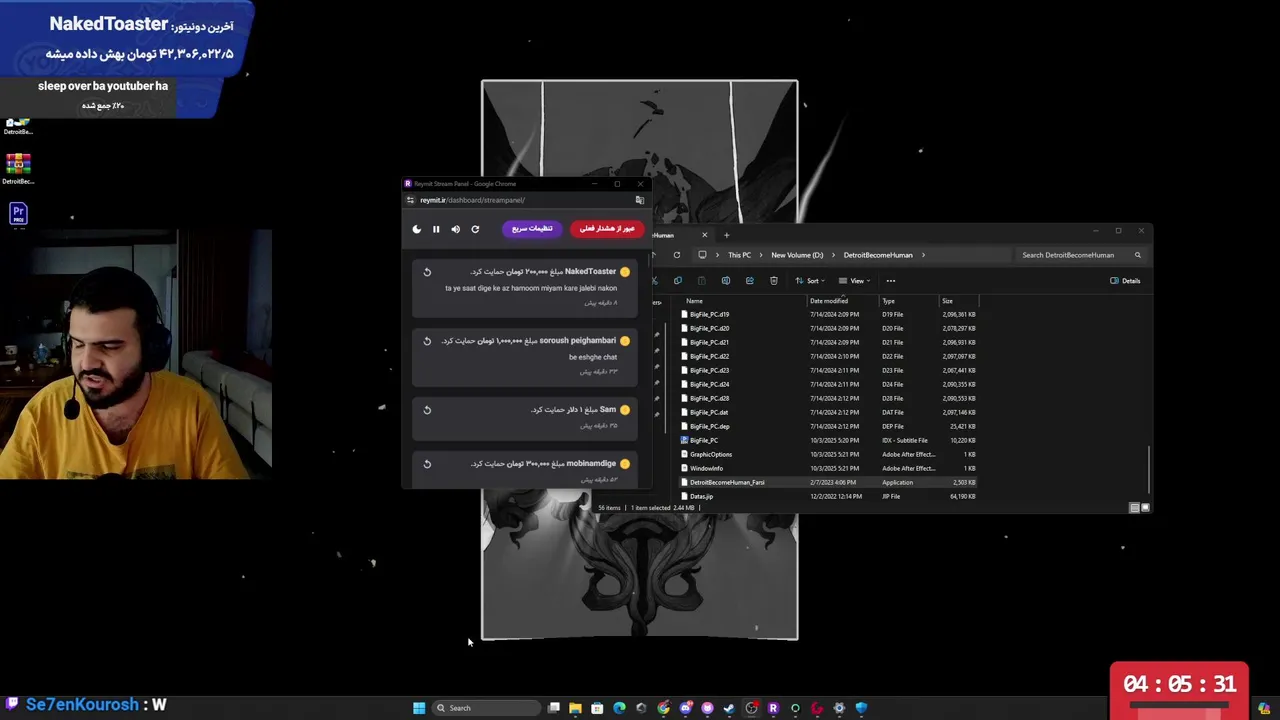Open Google Chrome from taskbar

coord(663,708)
